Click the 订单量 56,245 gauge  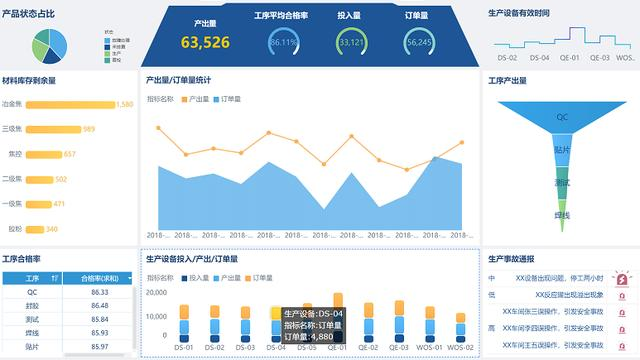[x=419, y=42]
